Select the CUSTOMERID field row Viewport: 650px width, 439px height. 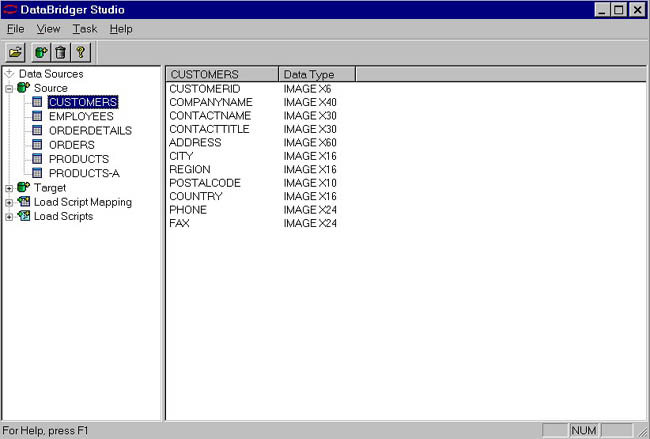click(205, 89)
